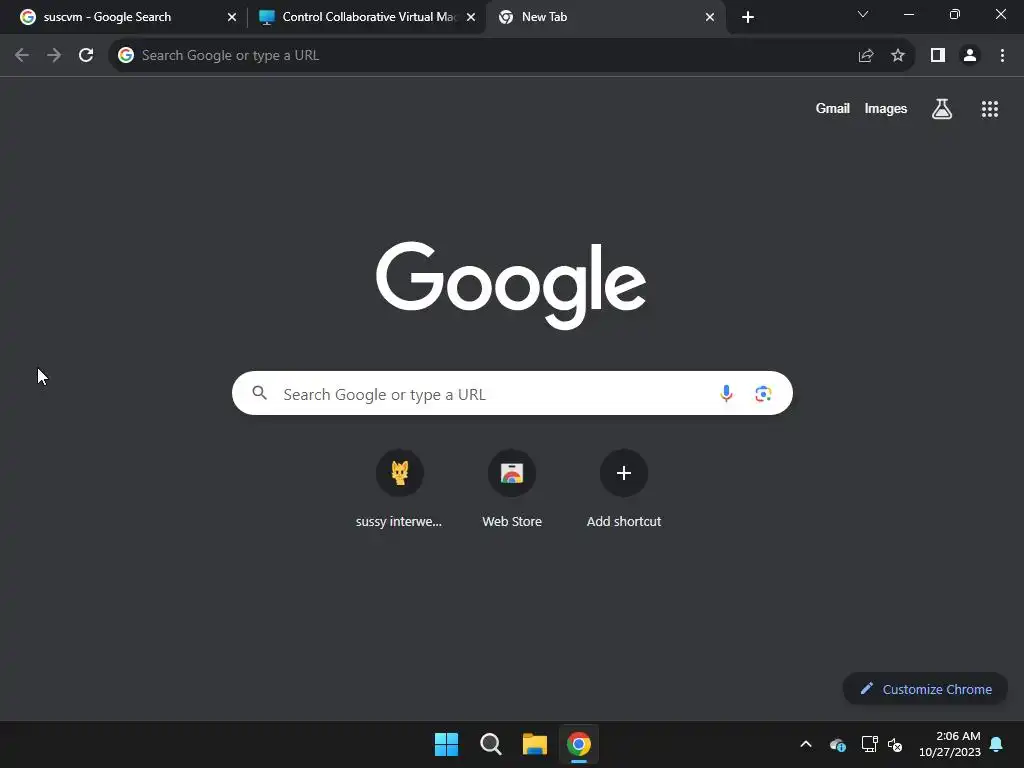This screenshot has width=1024, height=768.
Task: Close the New Tab tab
Action: coord(710,17)
